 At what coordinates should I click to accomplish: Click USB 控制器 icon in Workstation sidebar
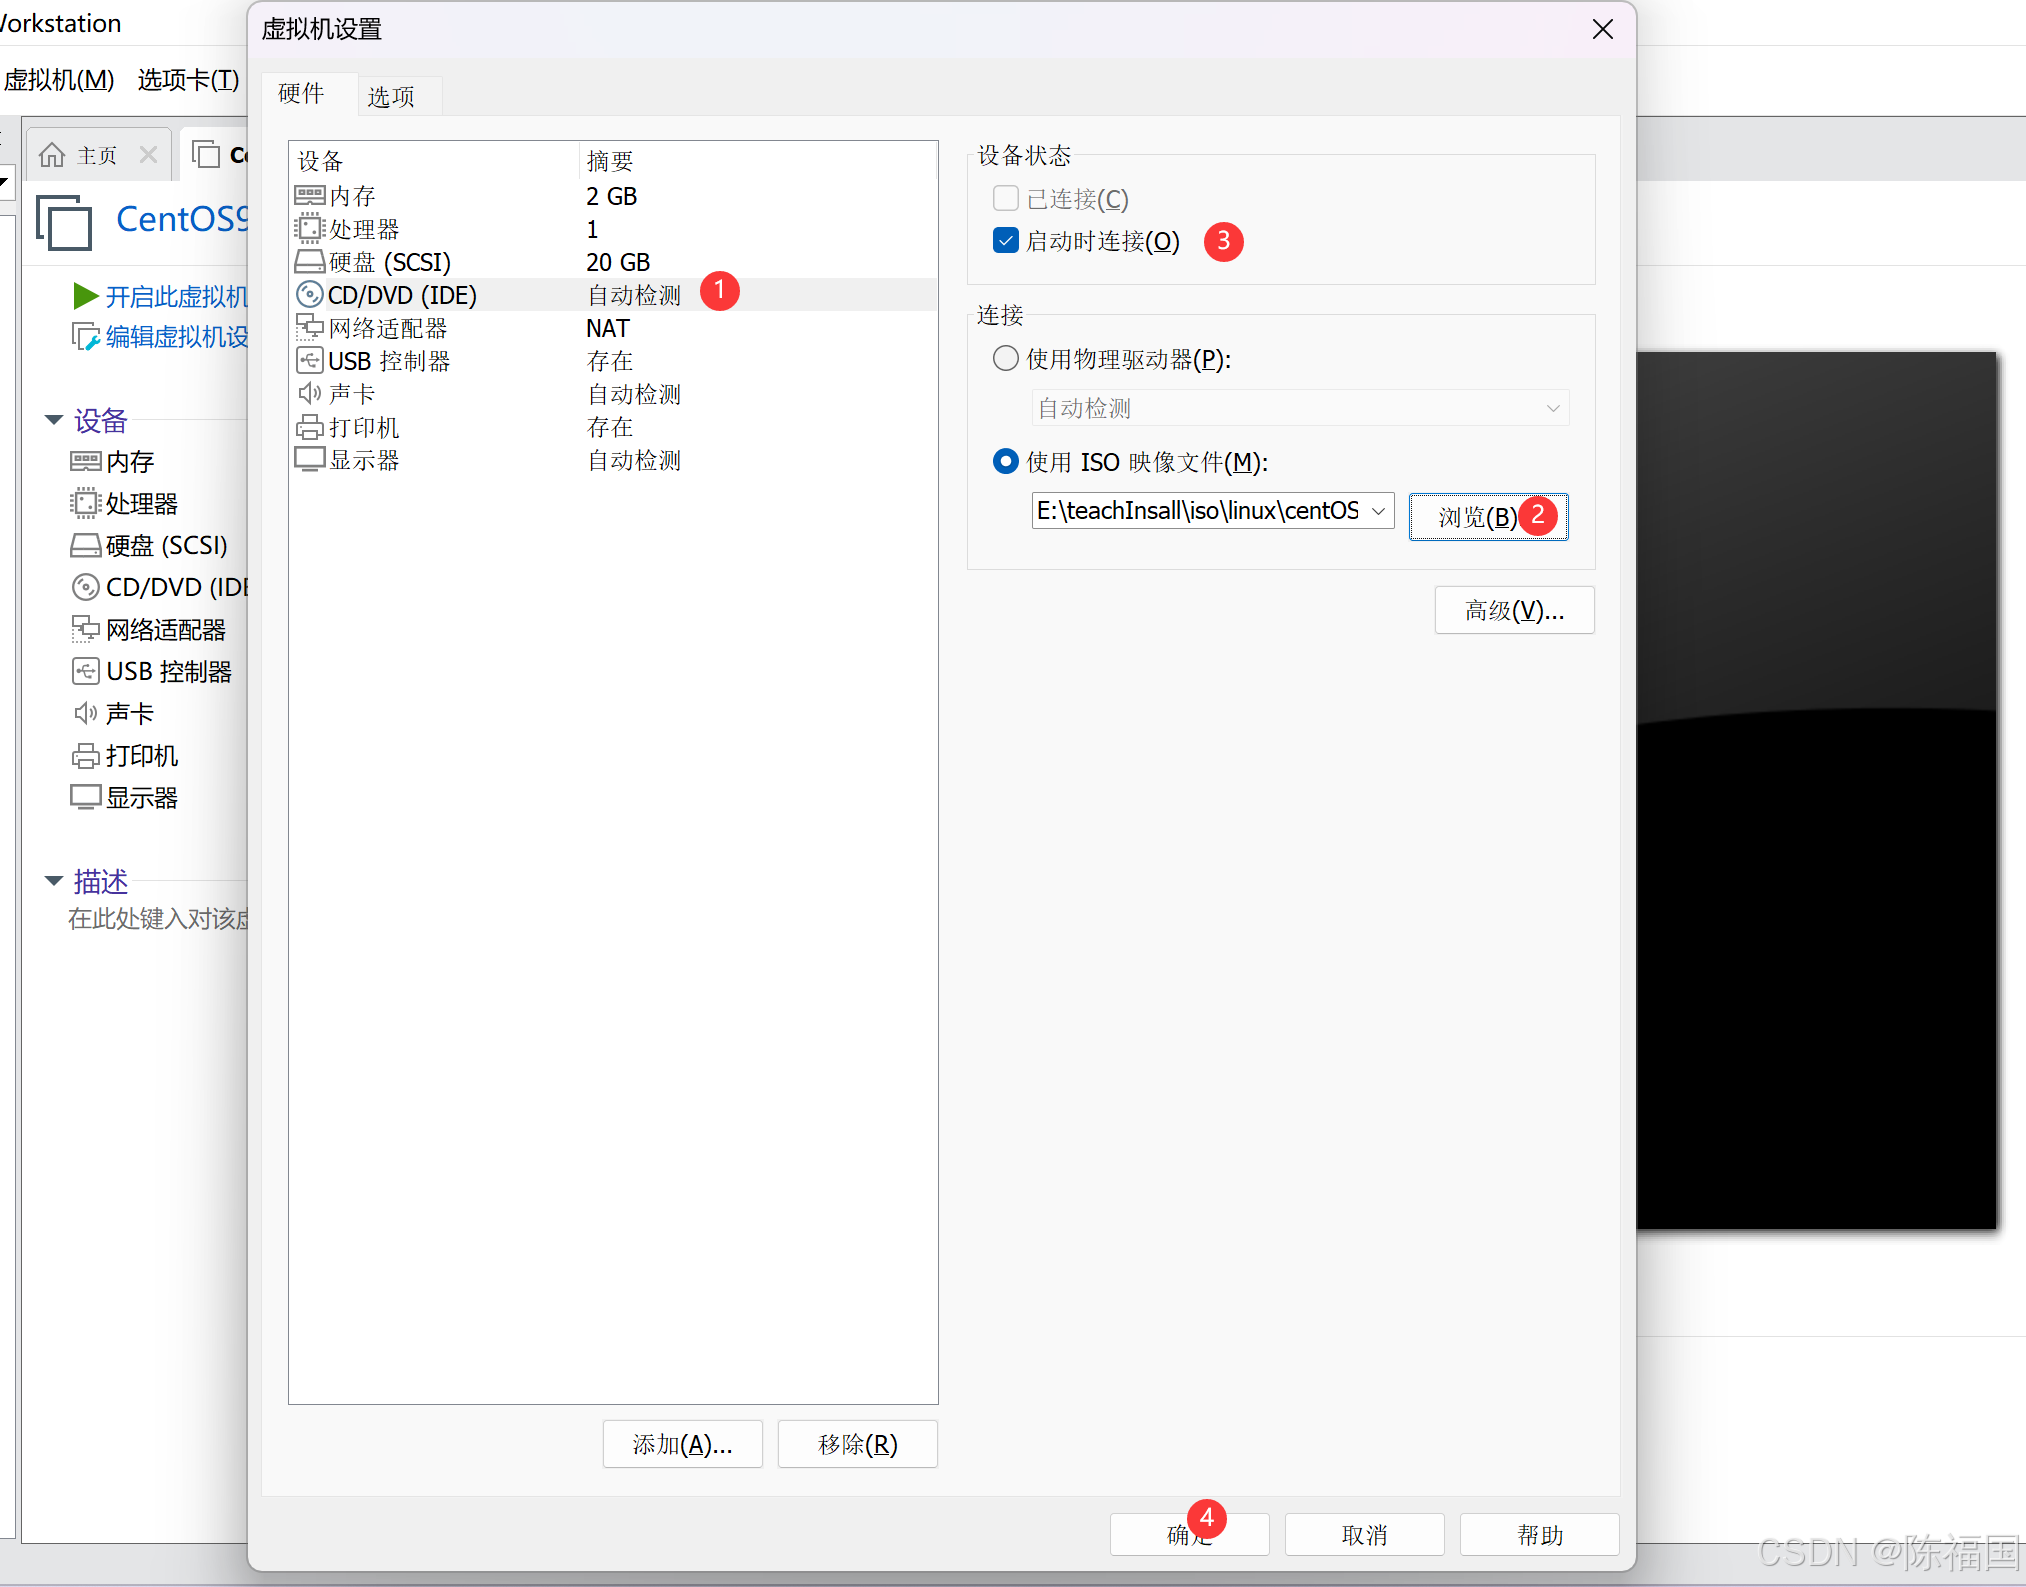(x=86, y=671)
